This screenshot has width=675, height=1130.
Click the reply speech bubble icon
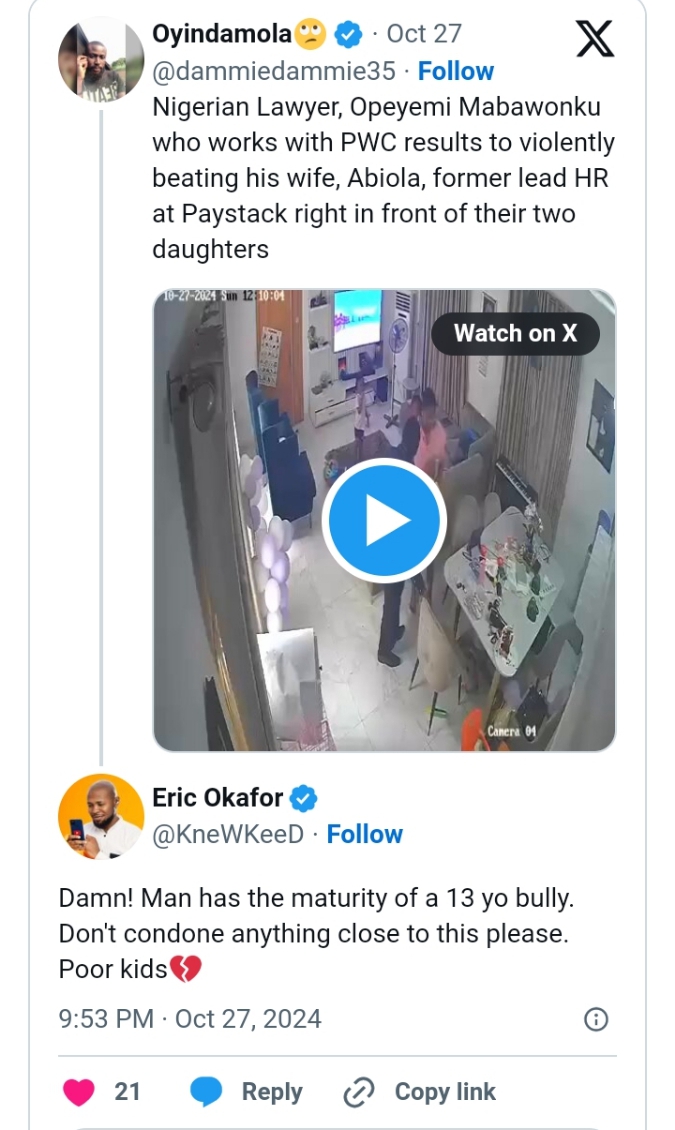point(206,1092)
